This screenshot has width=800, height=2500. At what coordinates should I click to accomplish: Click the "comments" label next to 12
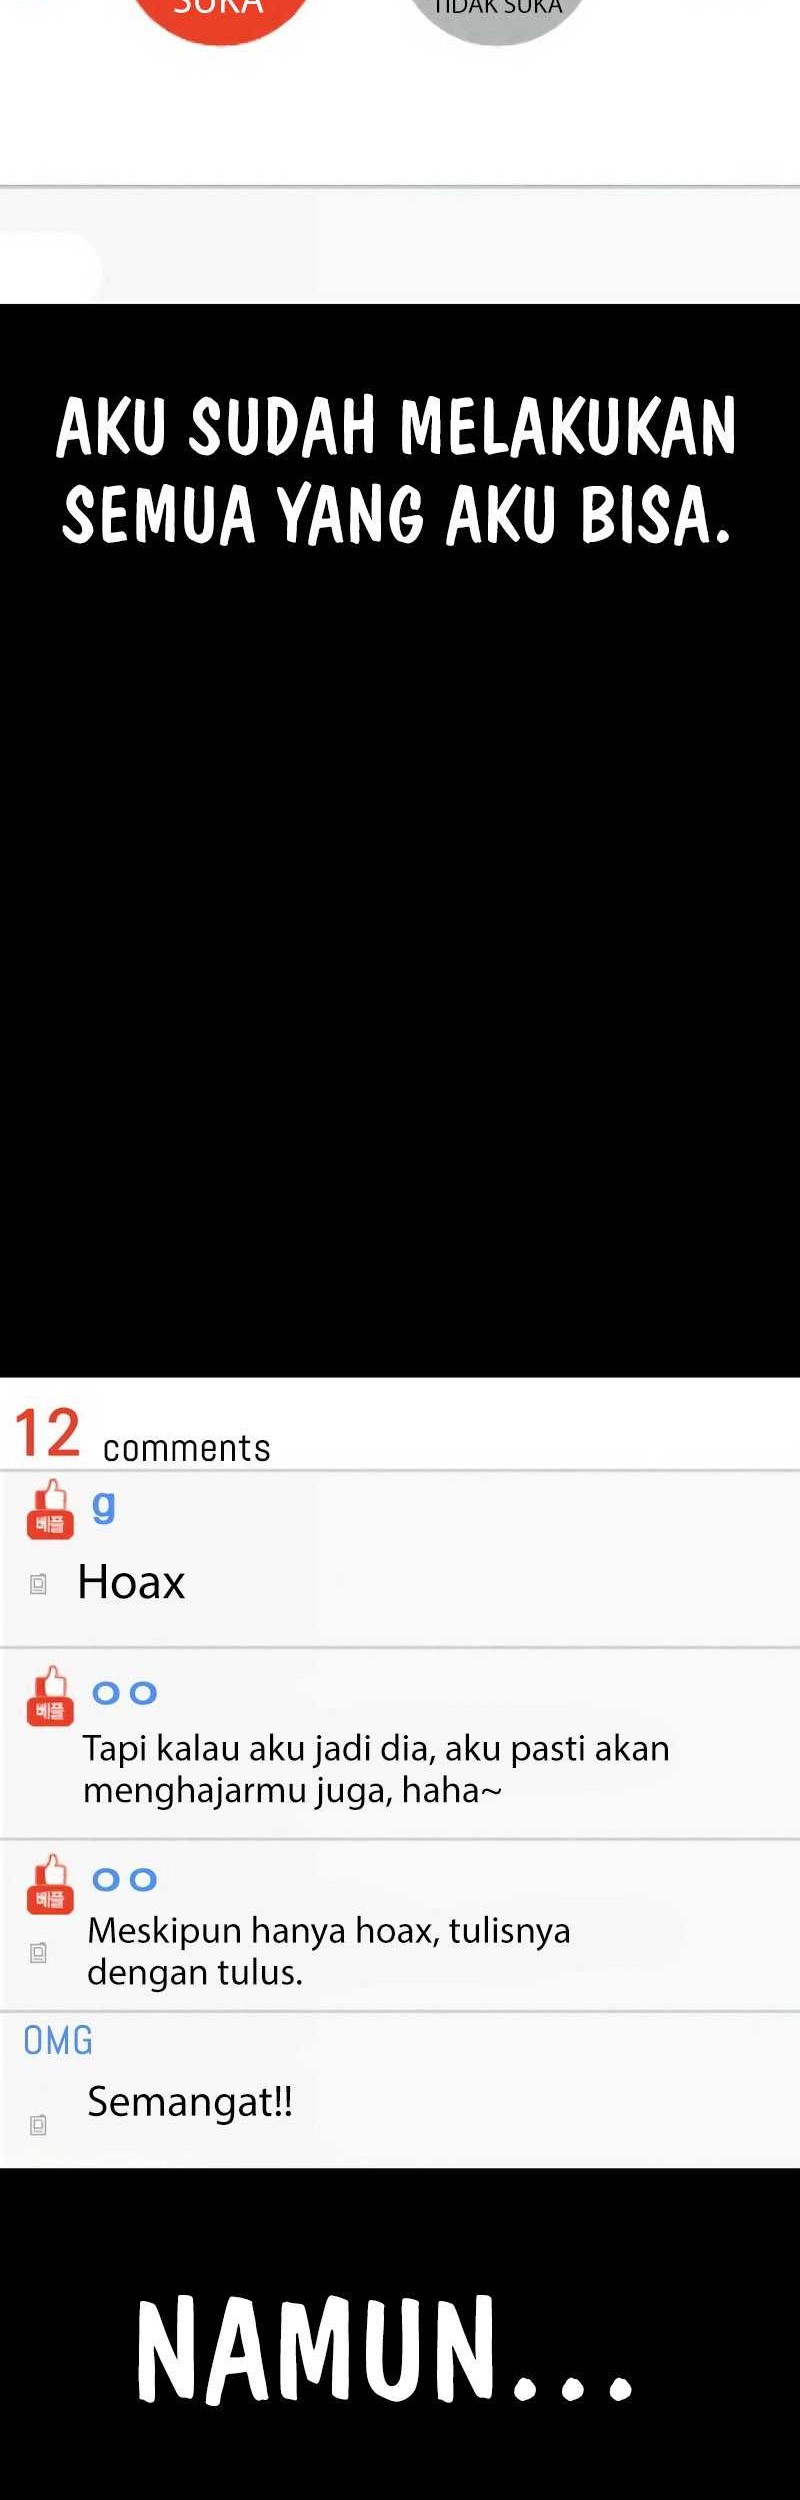[x=187, y=1448]
